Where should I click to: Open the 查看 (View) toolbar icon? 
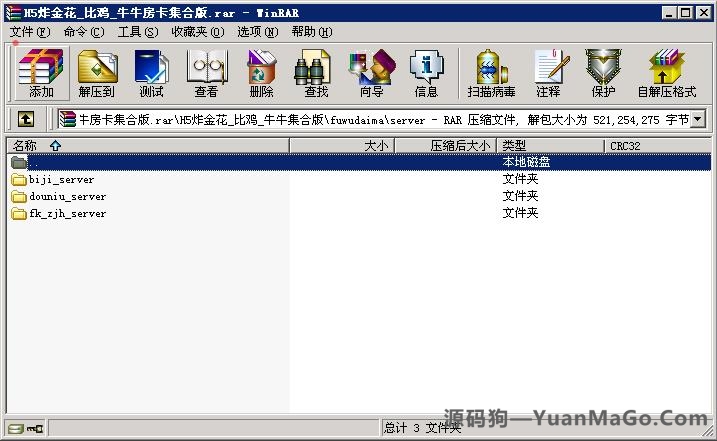[x=206, y=73]
